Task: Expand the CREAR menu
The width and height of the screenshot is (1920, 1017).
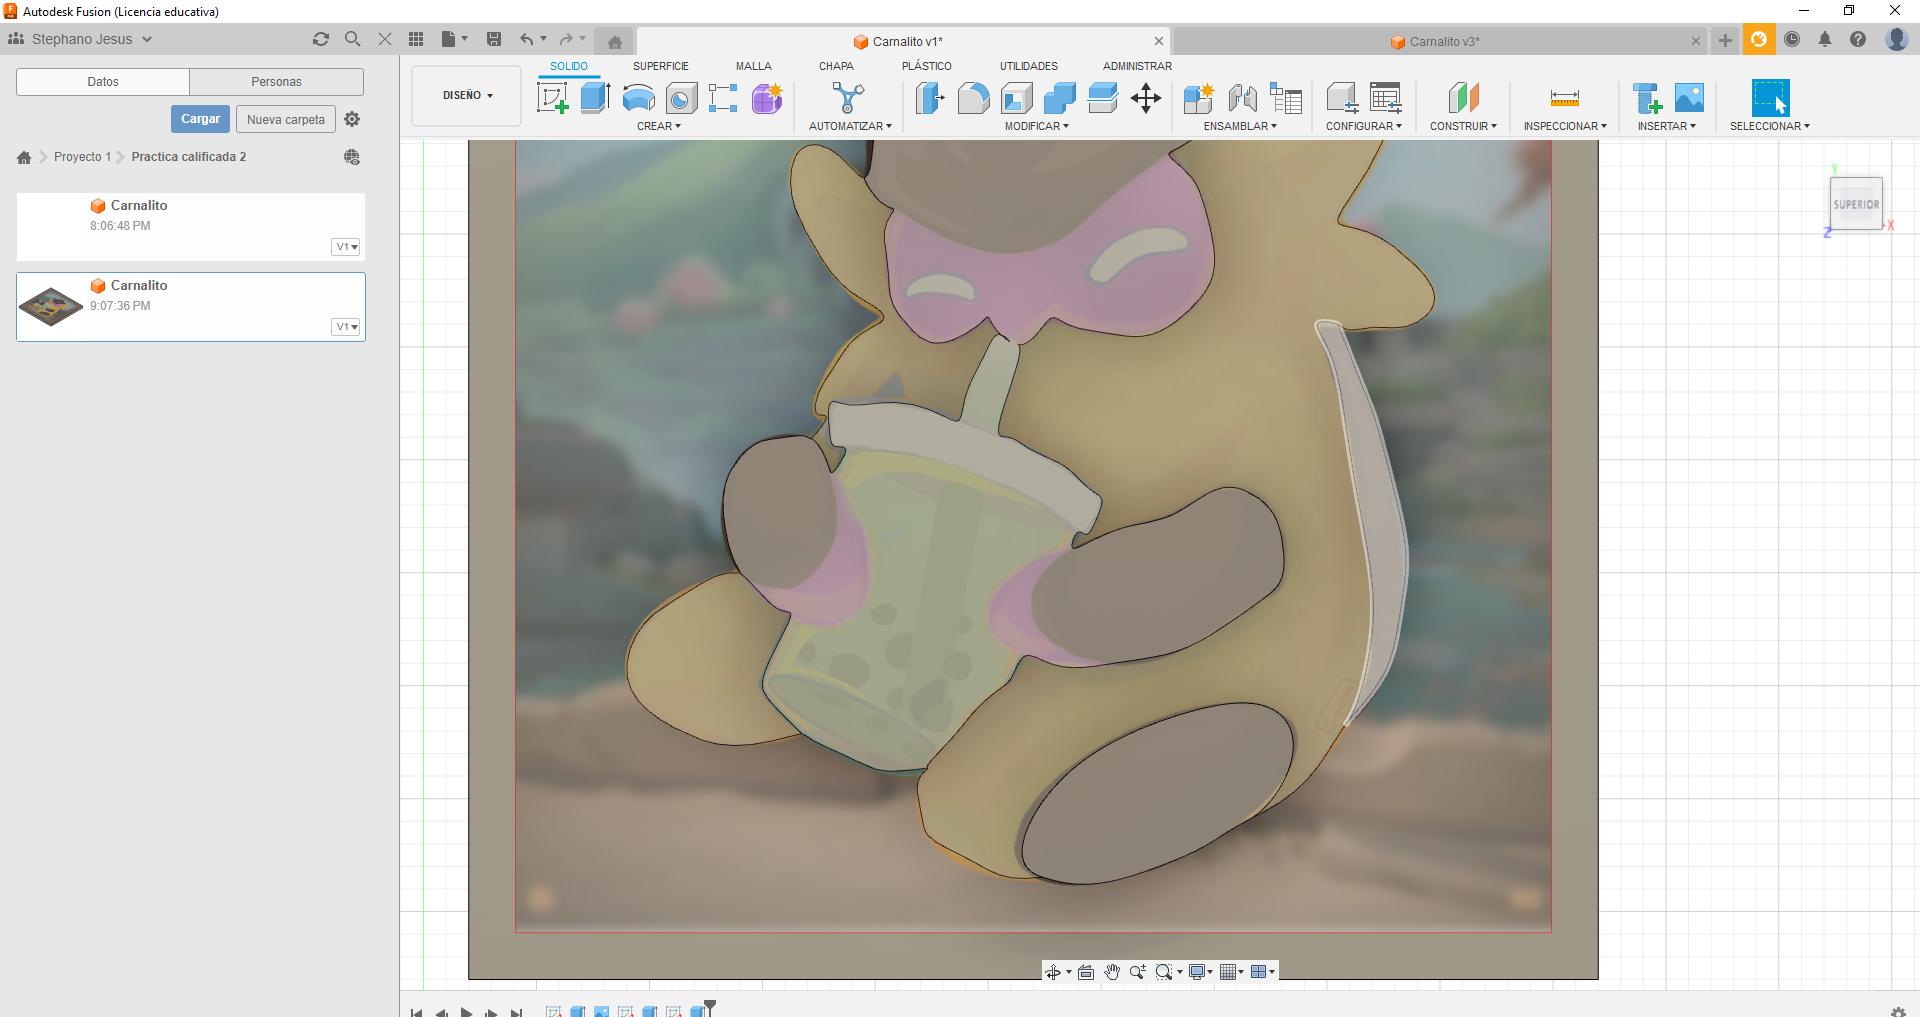Action: pyautogui.click(x=659, y=126)
